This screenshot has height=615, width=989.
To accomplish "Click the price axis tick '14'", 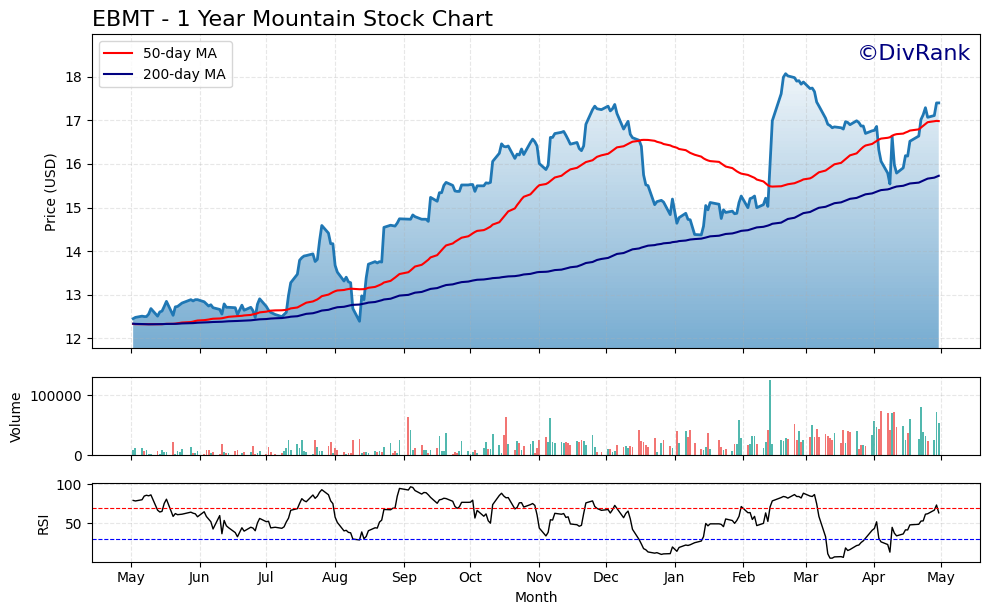I will (x=74, y=252).
